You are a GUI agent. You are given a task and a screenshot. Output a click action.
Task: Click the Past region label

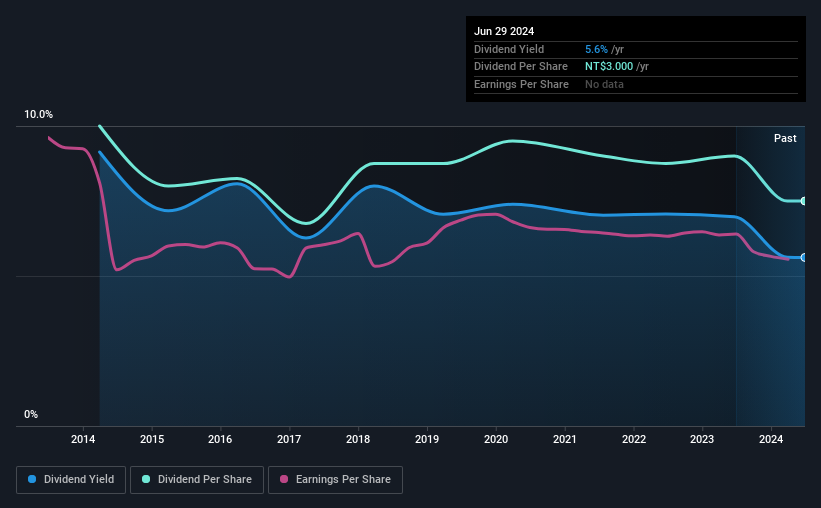(x=785, y=138)
